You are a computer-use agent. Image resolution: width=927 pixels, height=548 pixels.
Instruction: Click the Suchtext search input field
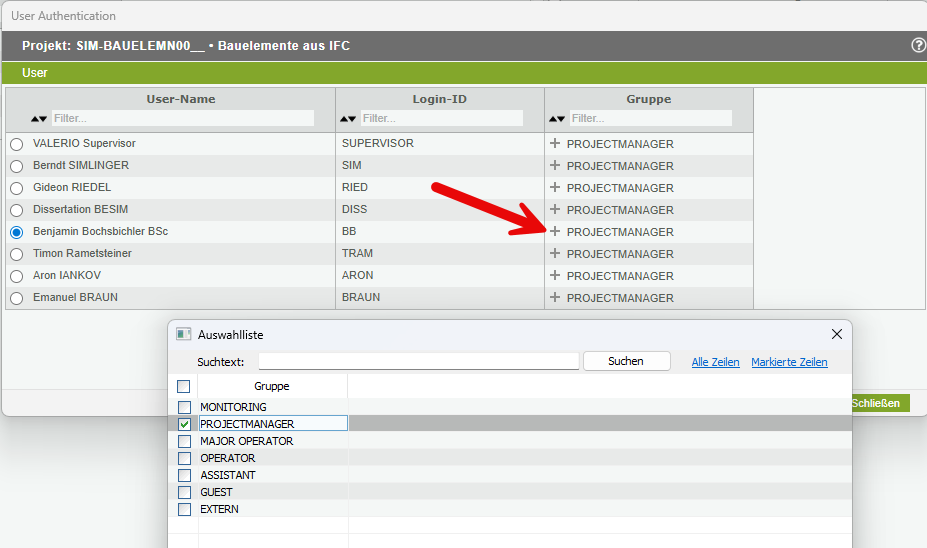point(418,361)
